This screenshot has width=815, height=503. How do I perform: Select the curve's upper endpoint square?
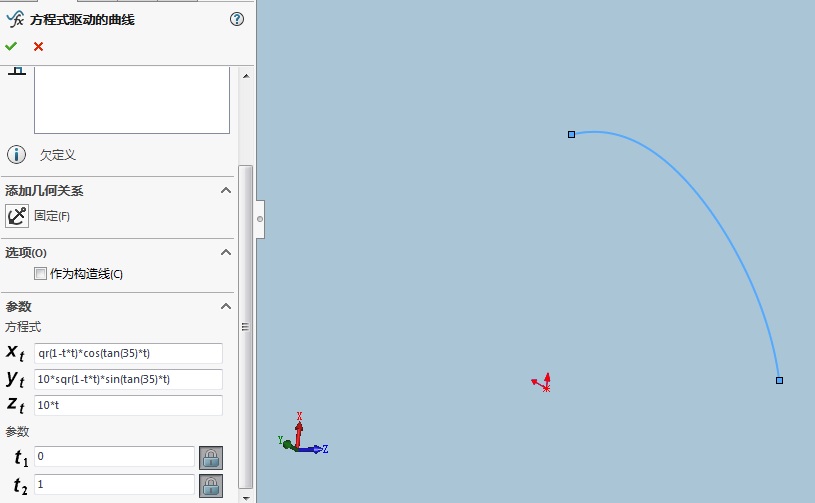coord(571,135)
